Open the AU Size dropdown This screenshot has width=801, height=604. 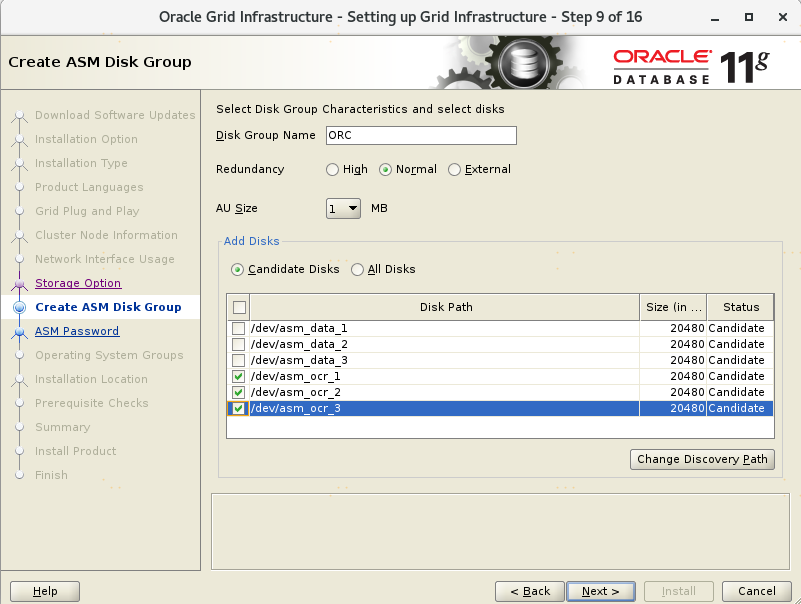[x=343, y=209]
